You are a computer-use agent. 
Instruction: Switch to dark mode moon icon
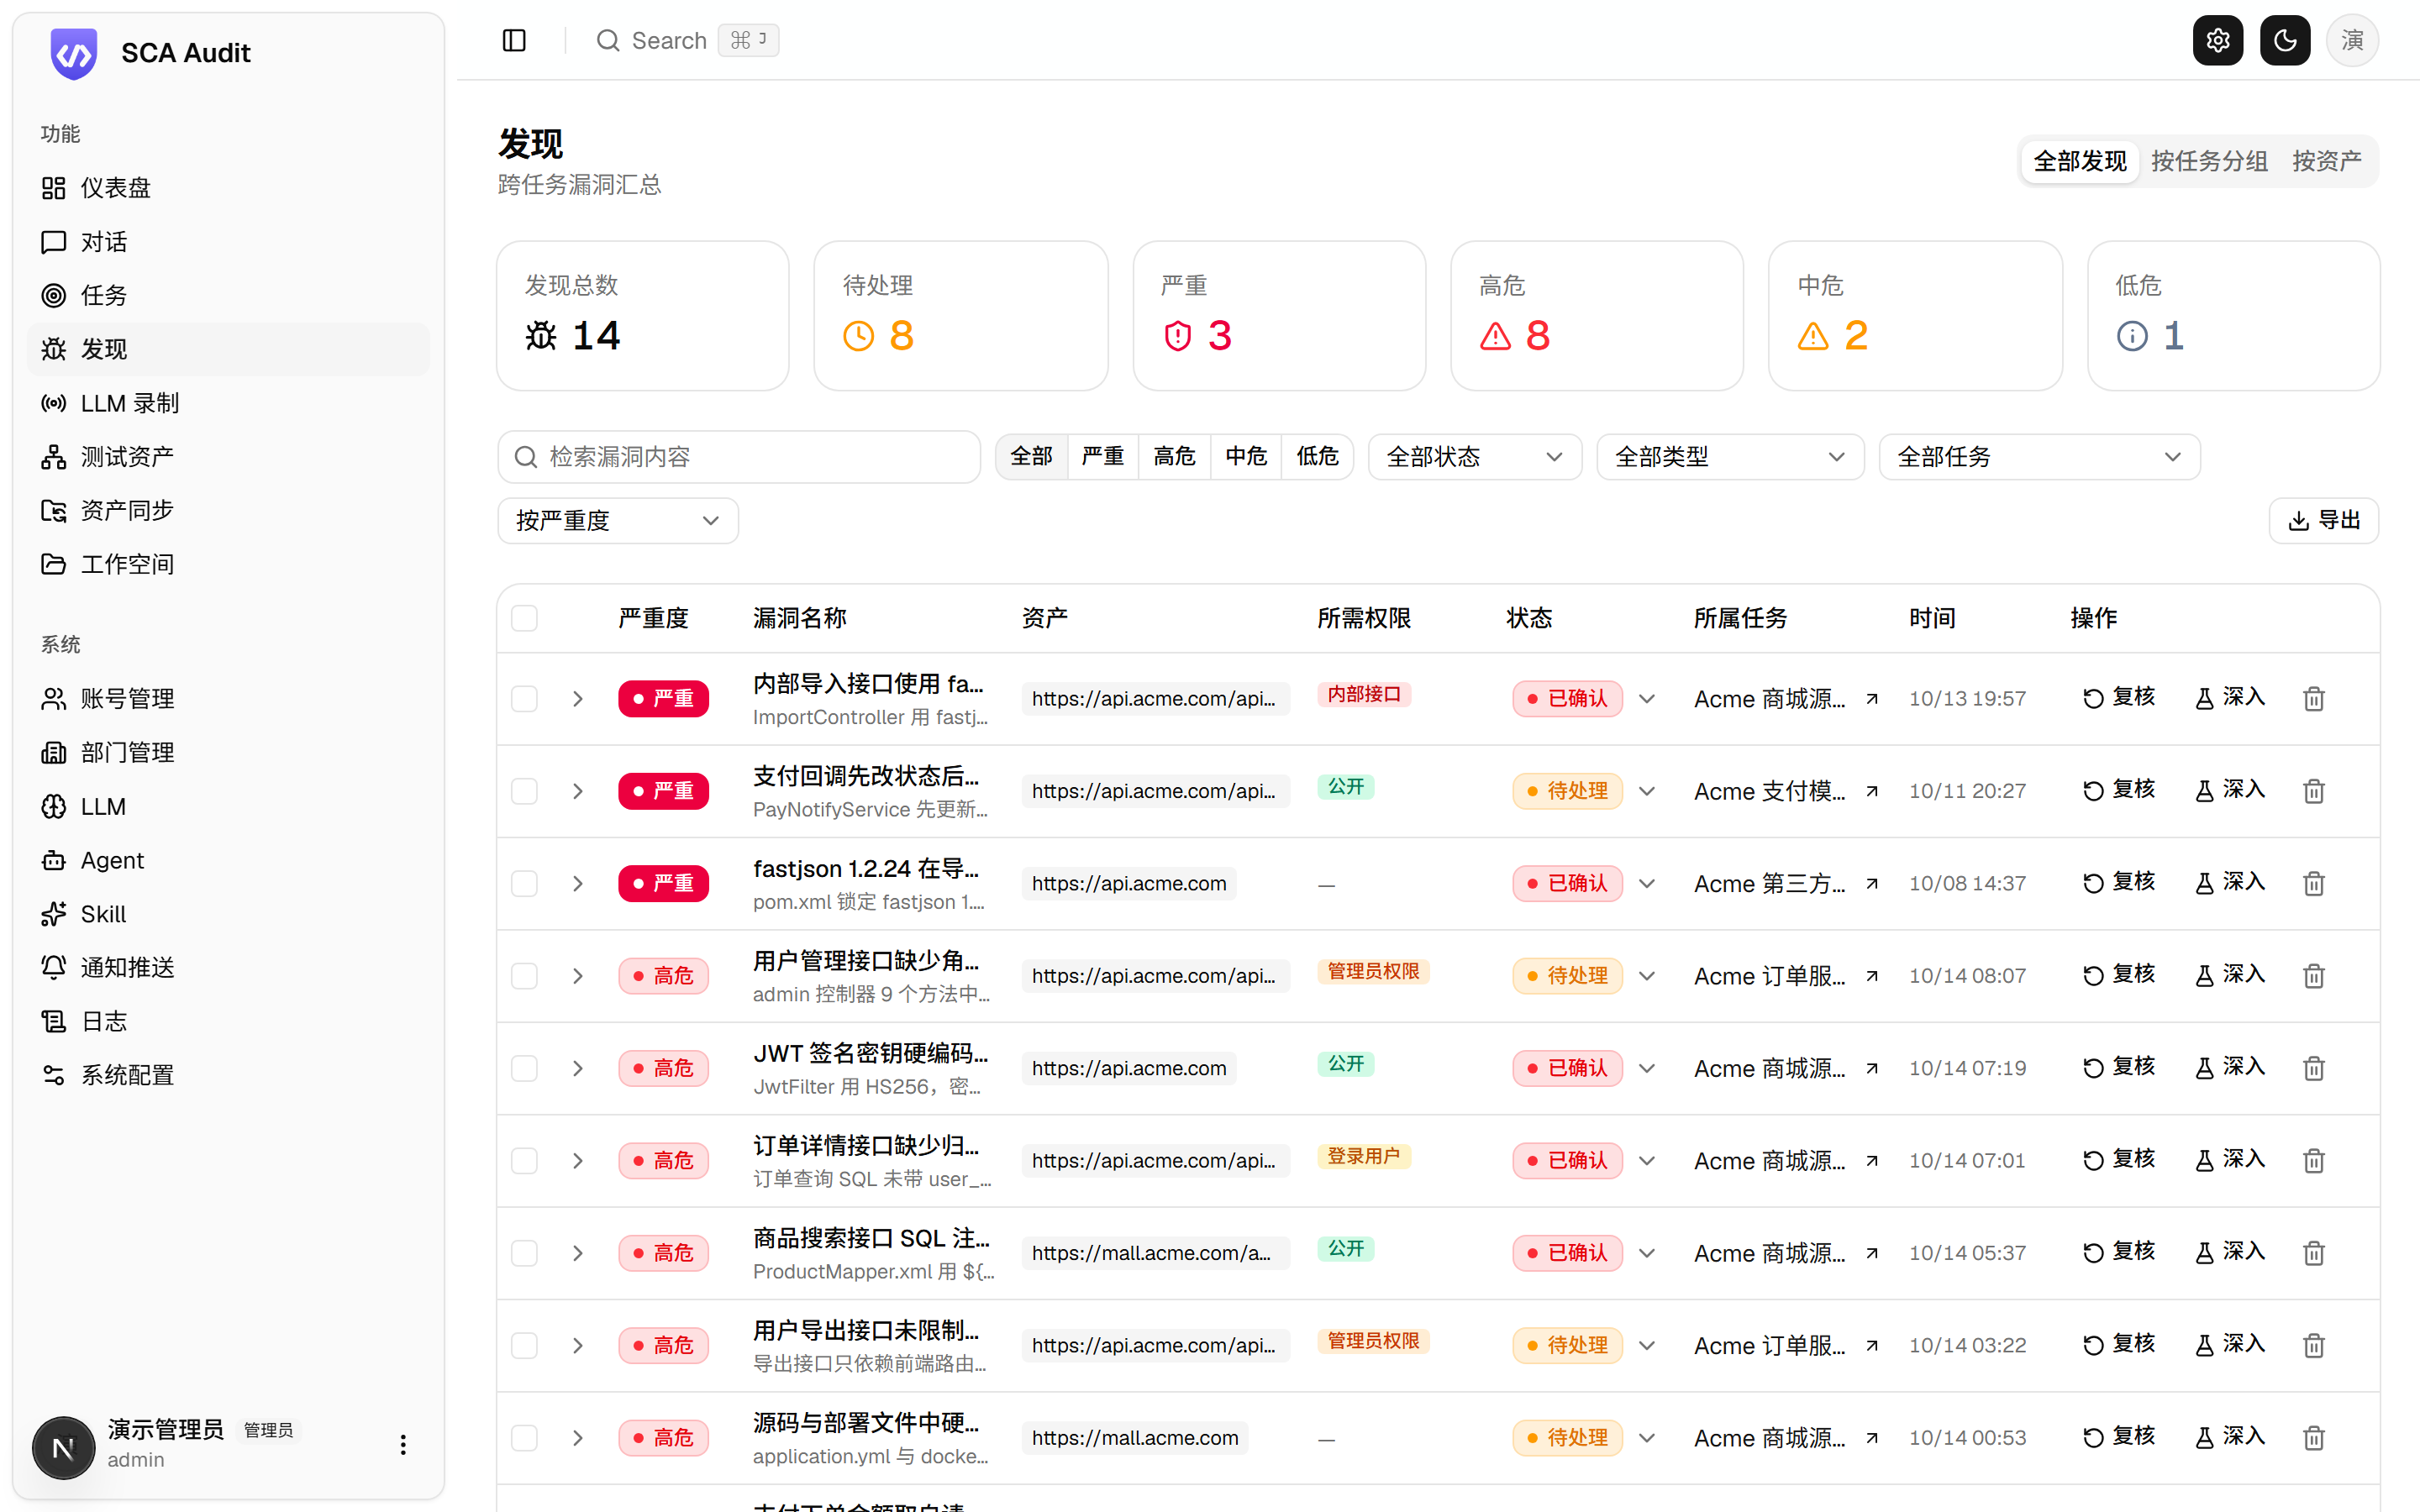pos(2285,40)
